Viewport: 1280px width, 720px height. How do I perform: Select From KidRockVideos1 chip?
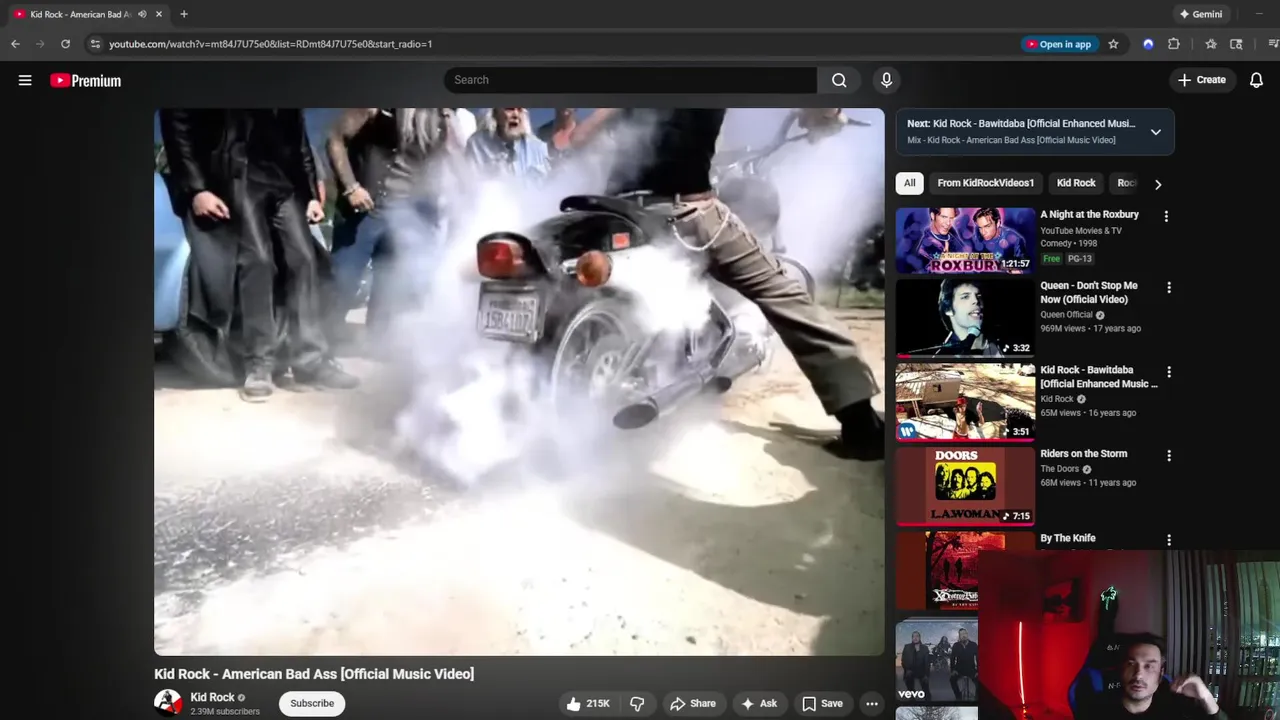click(986, 183)
